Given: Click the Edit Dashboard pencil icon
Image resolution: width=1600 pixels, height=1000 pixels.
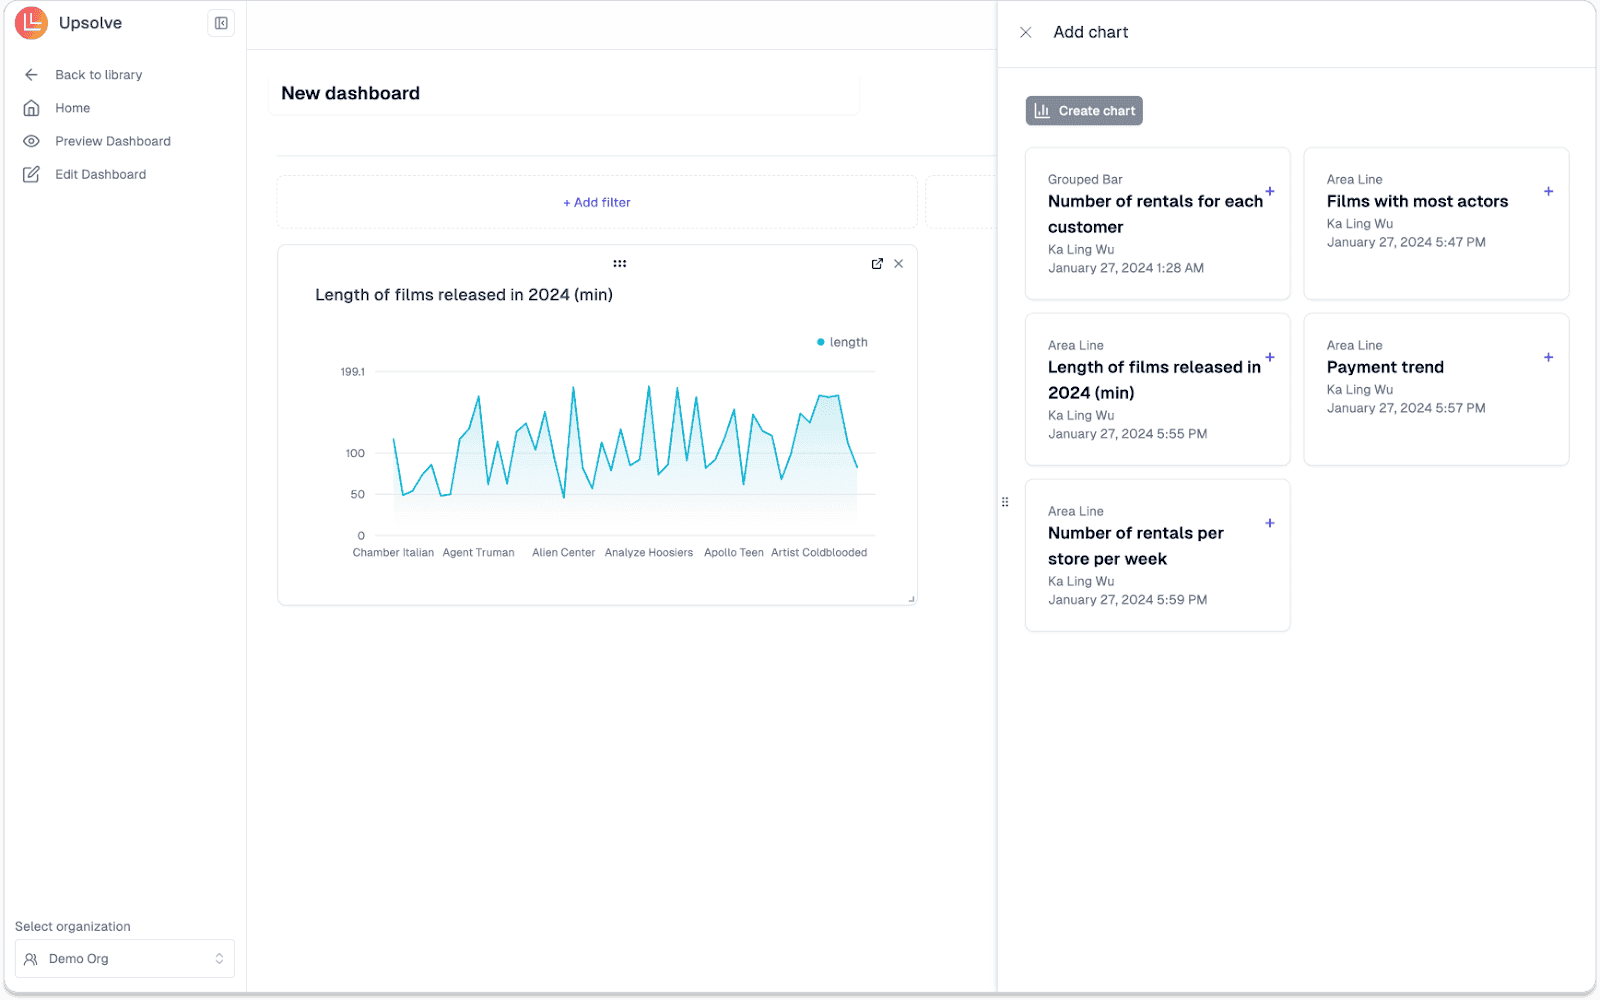Looking at the screenshot, I should point(31,174).
